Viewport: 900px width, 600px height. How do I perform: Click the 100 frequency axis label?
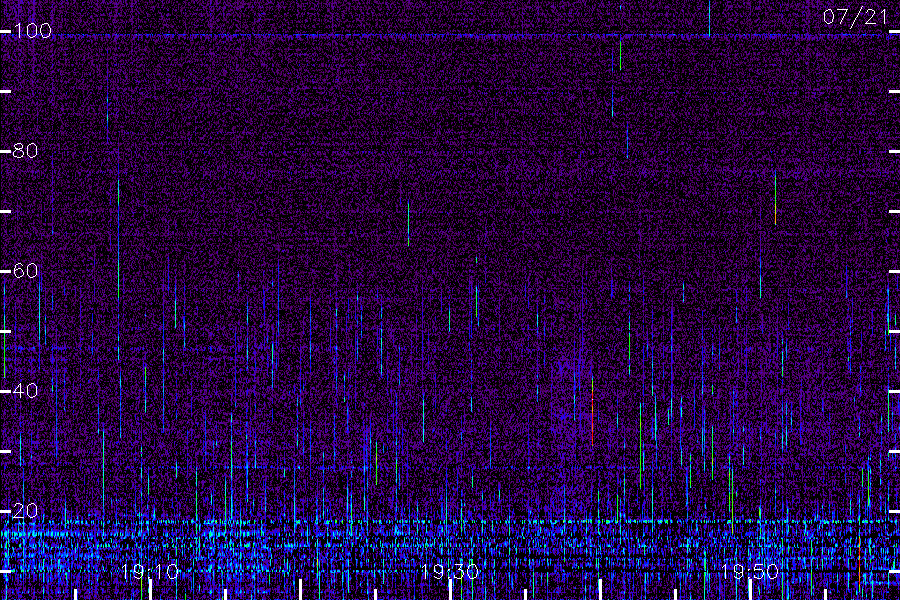pos(32,30)
